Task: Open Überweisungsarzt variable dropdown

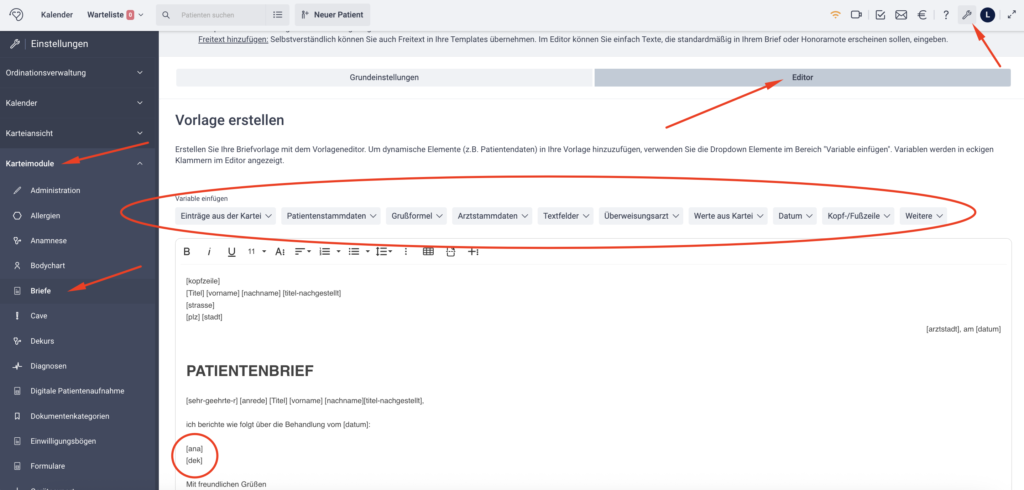Action: 641,216
